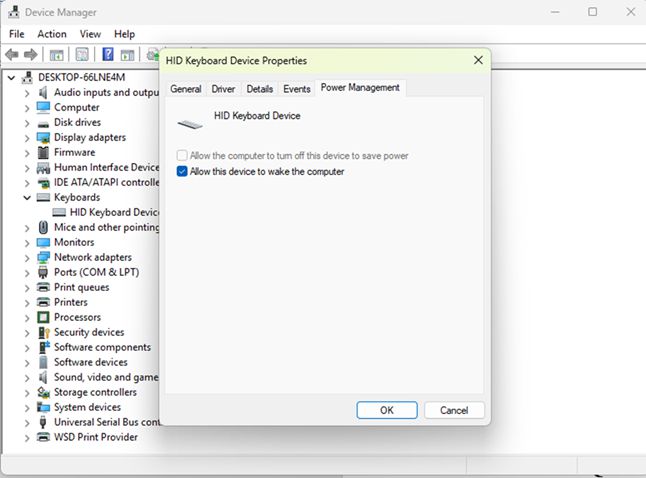646x478 pixels.
Task: Click the Cancel button
Action: pyautogui.click(x=454, y=410)
